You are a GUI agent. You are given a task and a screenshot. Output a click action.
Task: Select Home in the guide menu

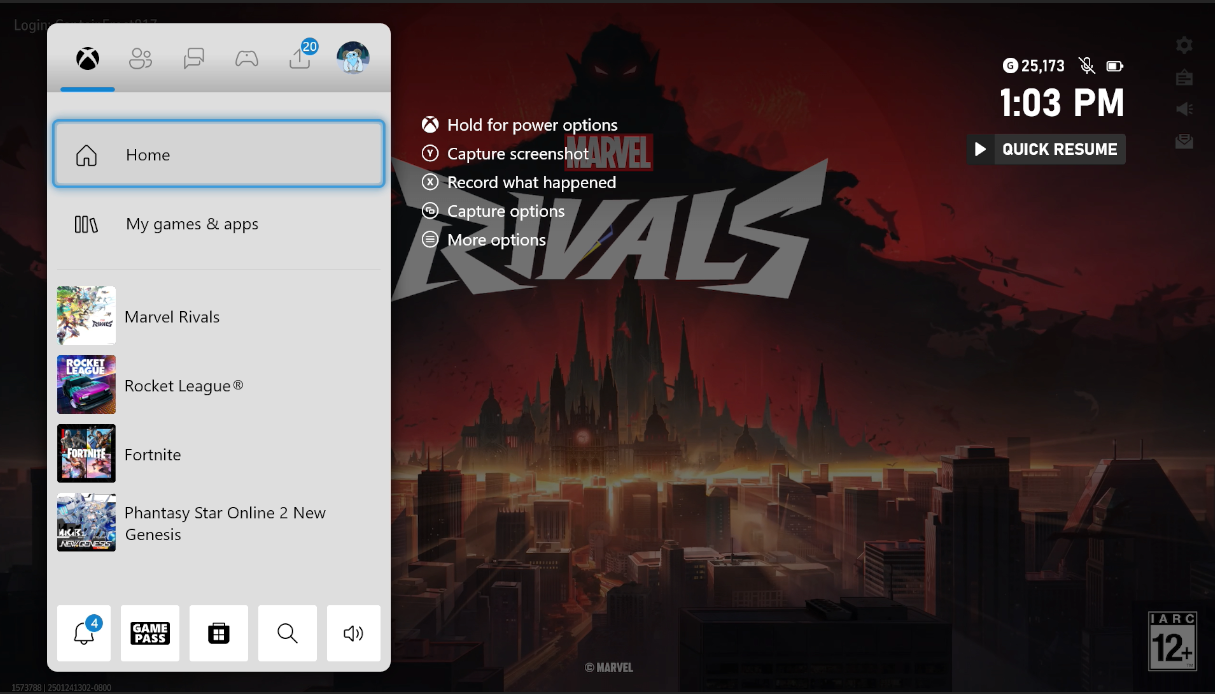click(x=218, y=154)
